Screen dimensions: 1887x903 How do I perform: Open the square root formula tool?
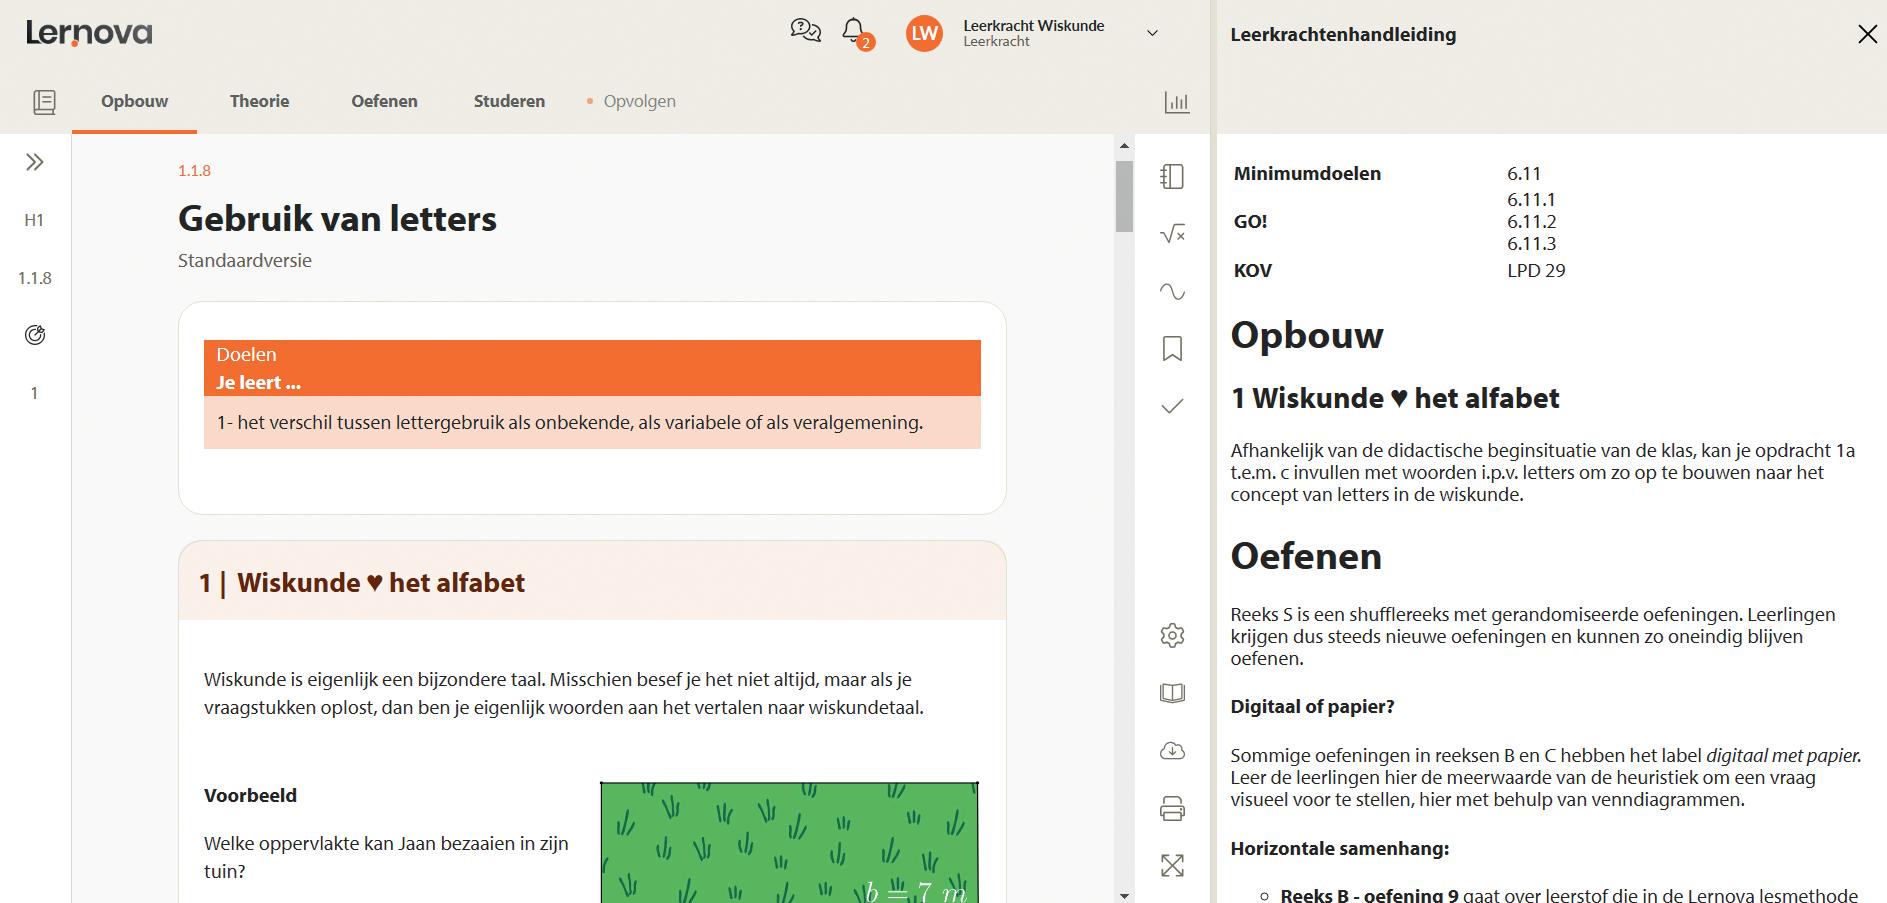pos(1172,234)
